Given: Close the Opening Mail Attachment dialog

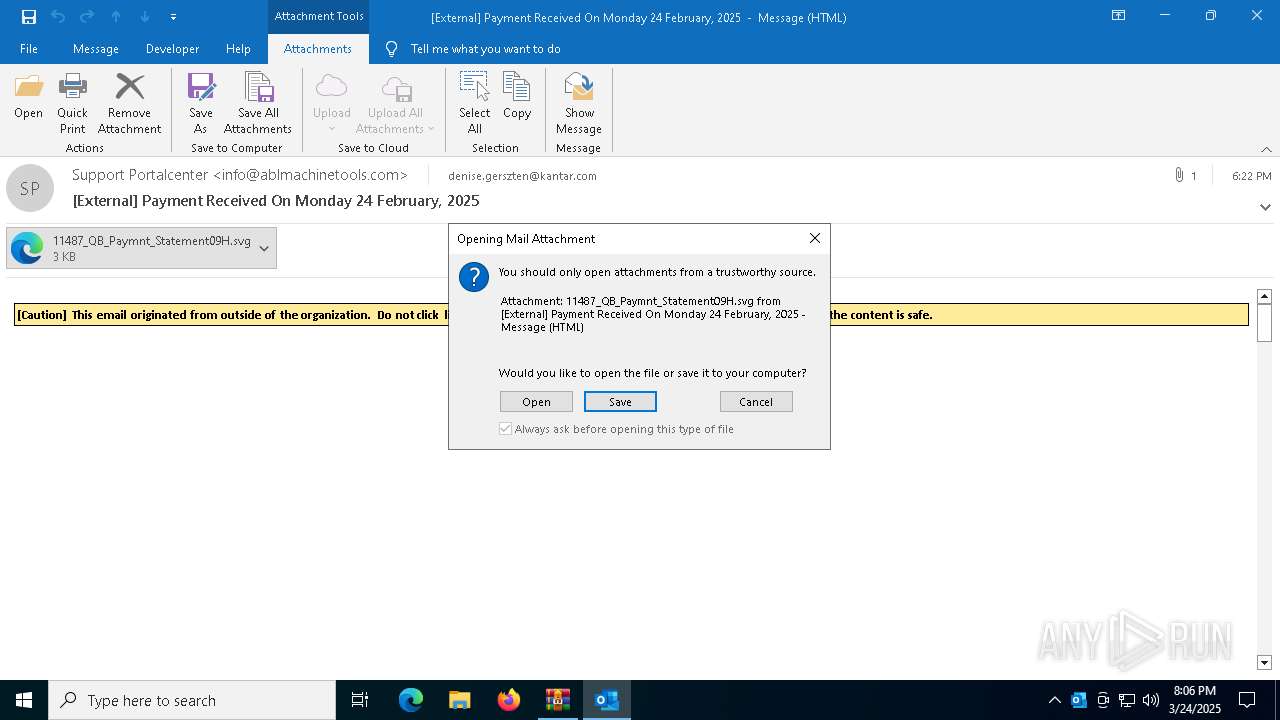Looking at the screenshot, I should point(815,238).
